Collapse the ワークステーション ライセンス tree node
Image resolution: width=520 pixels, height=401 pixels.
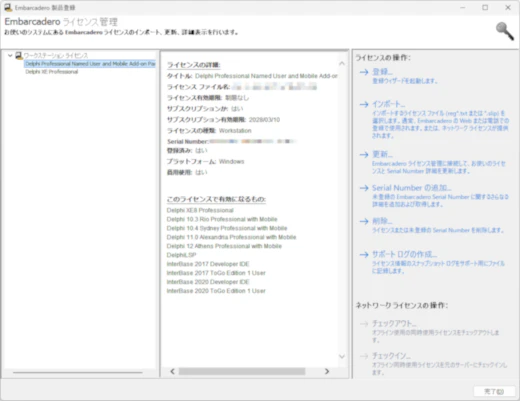[x=10, y=55]
